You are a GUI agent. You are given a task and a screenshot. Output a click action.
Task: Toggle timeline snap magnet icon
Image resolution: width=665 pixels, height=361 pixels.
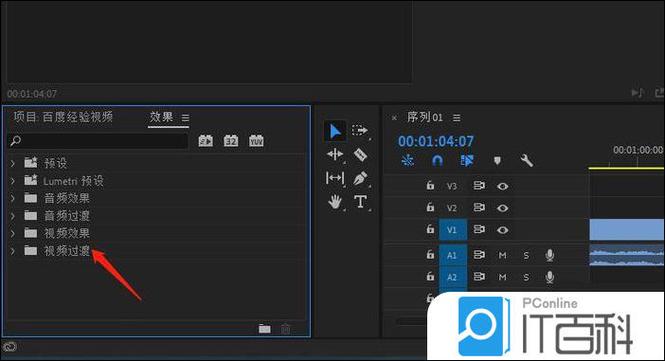point(437,161)
